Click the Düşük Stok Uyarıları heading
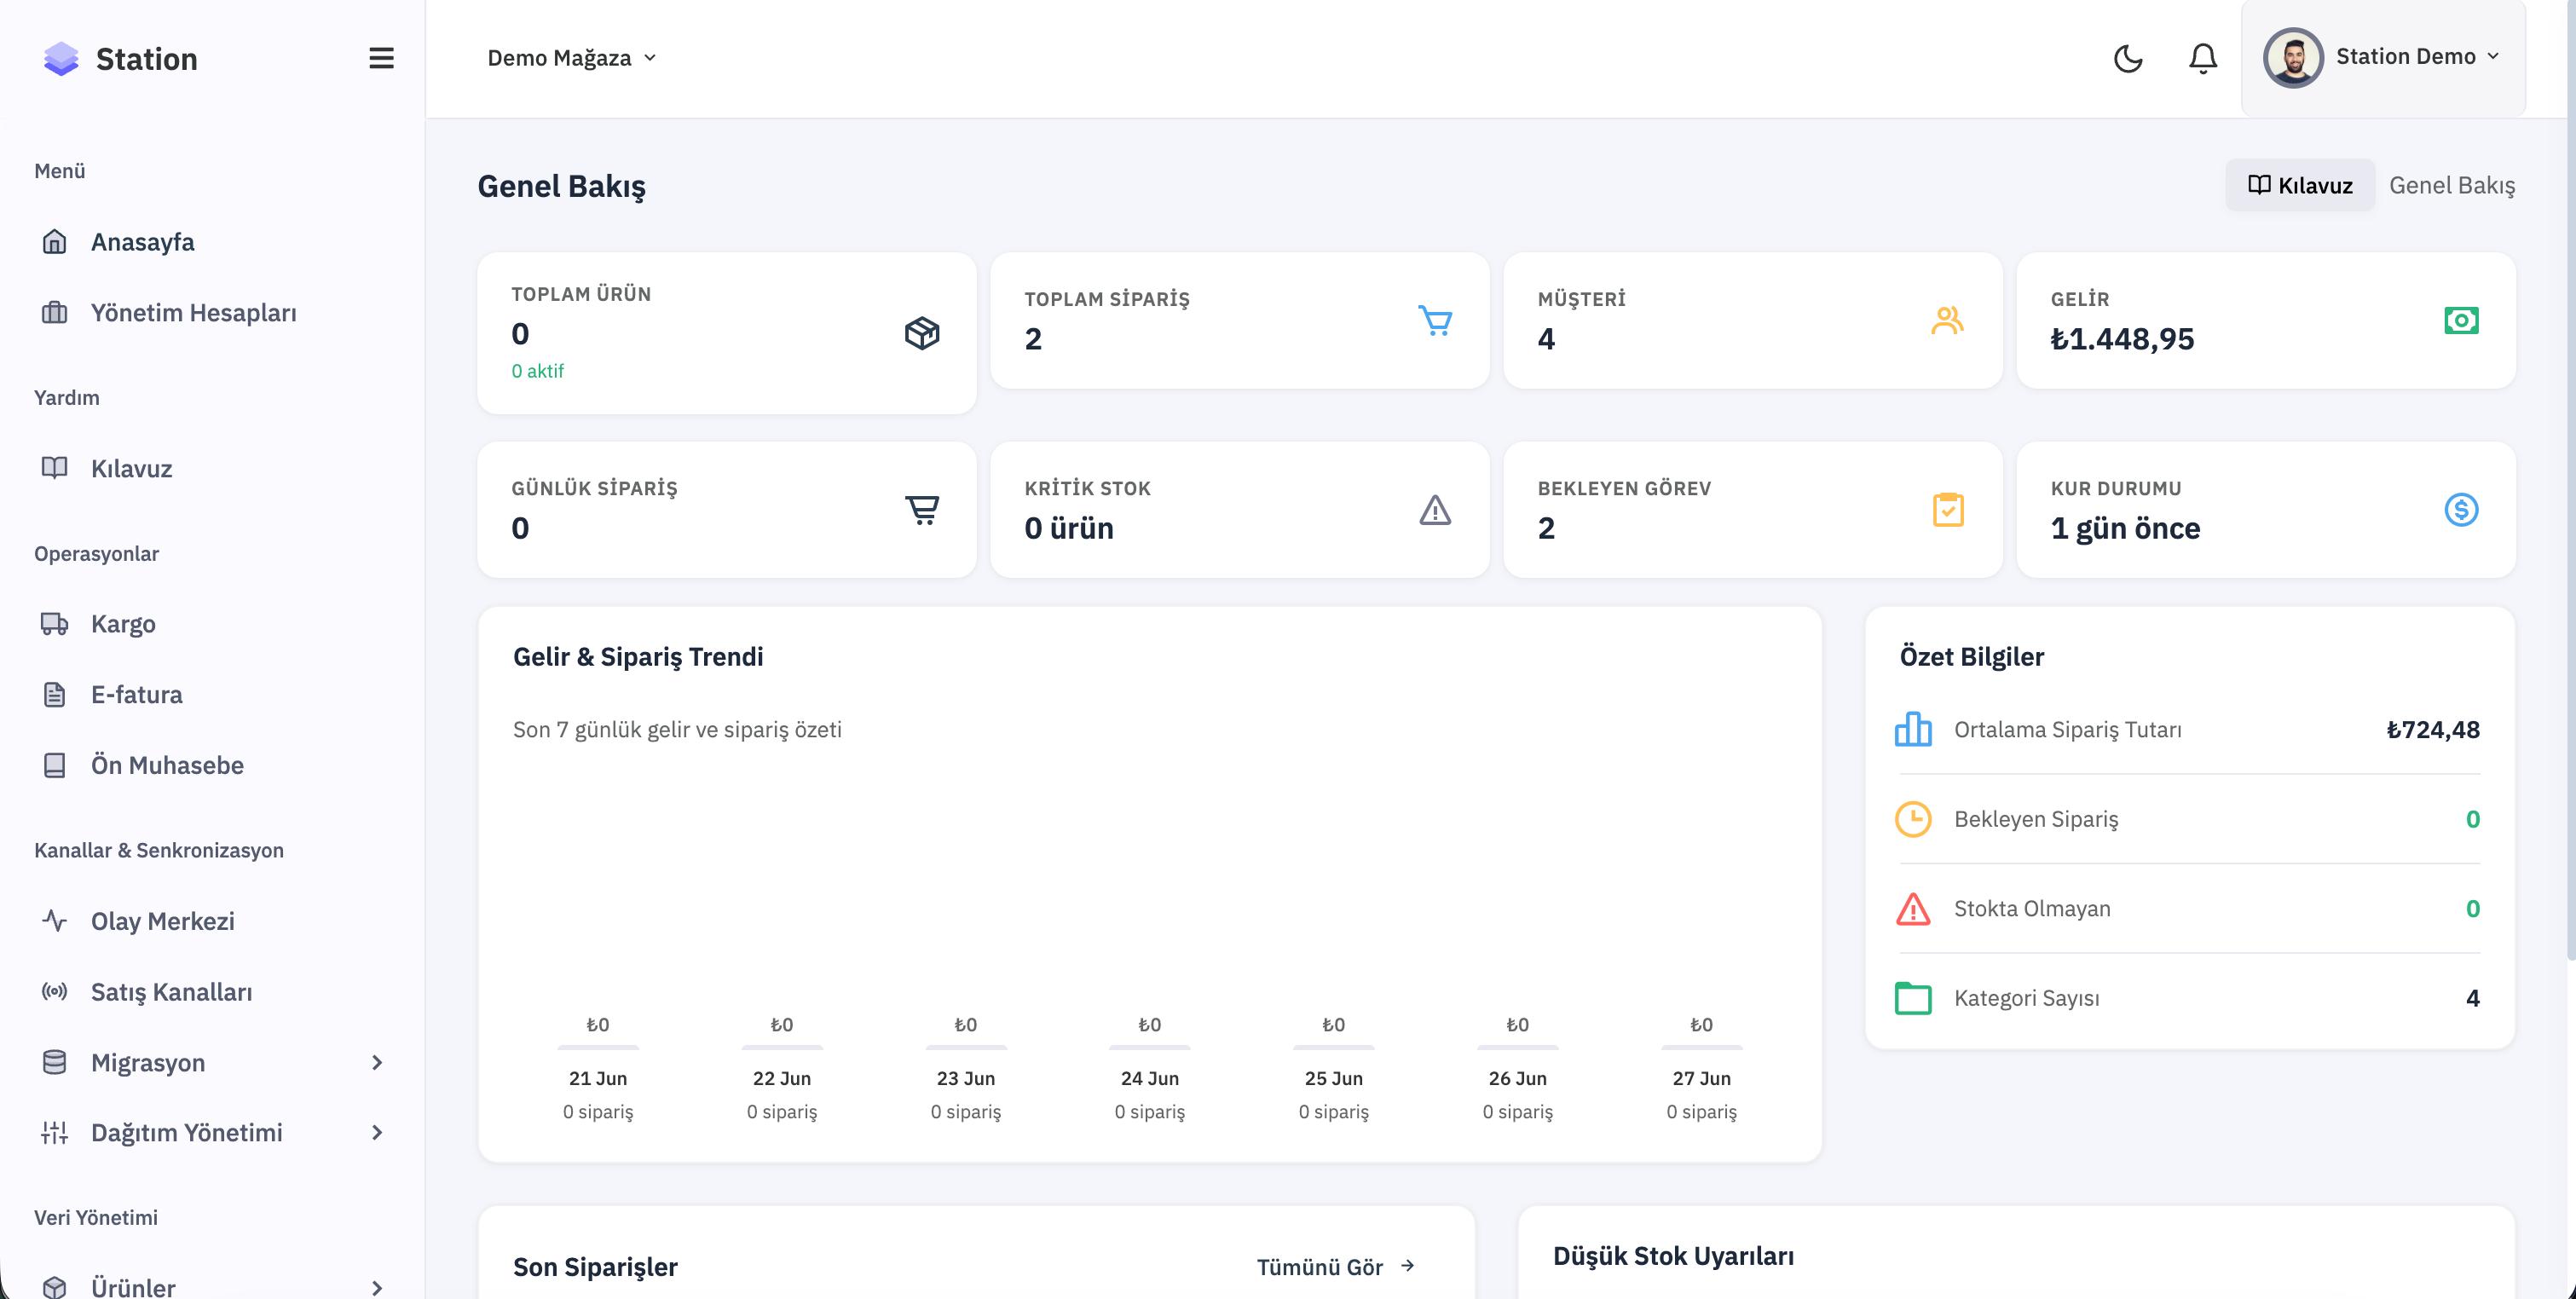Screen dimensions: 2576x1299 [1673, 1256]
